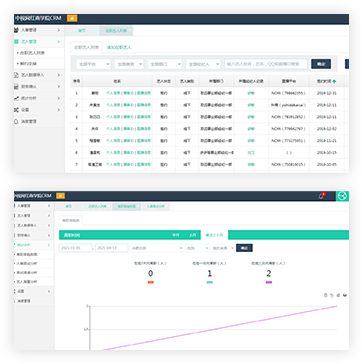Click the download icon above the line chart
Viewport: 363px width, 364px height.
point(345,295)
